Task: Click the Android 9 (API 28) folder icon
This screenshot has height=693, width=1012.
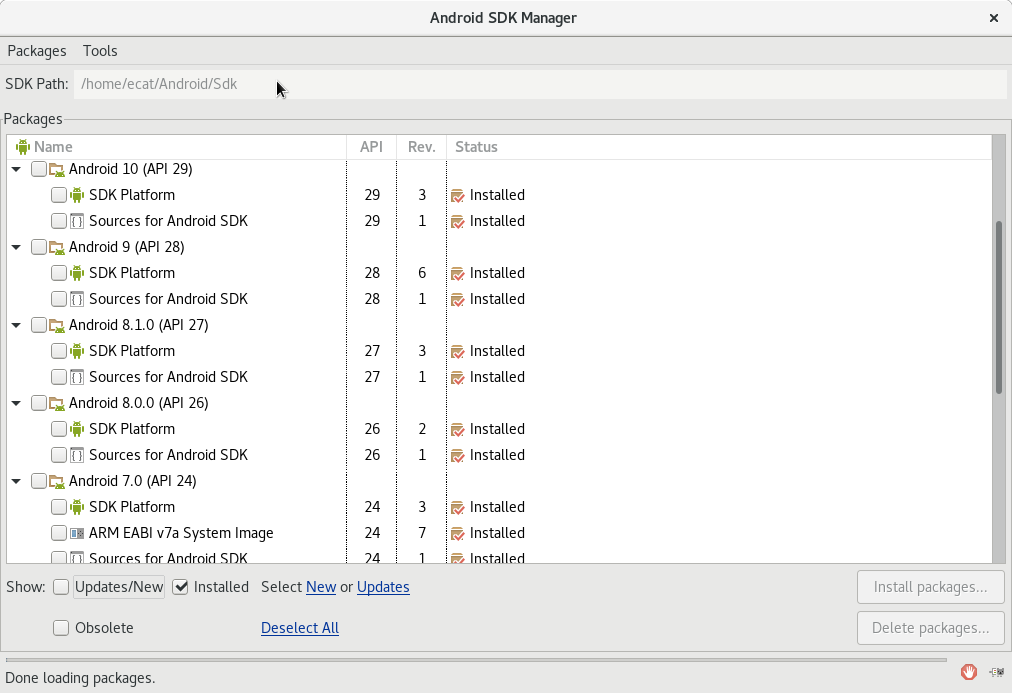Action: tap(57, 248)
